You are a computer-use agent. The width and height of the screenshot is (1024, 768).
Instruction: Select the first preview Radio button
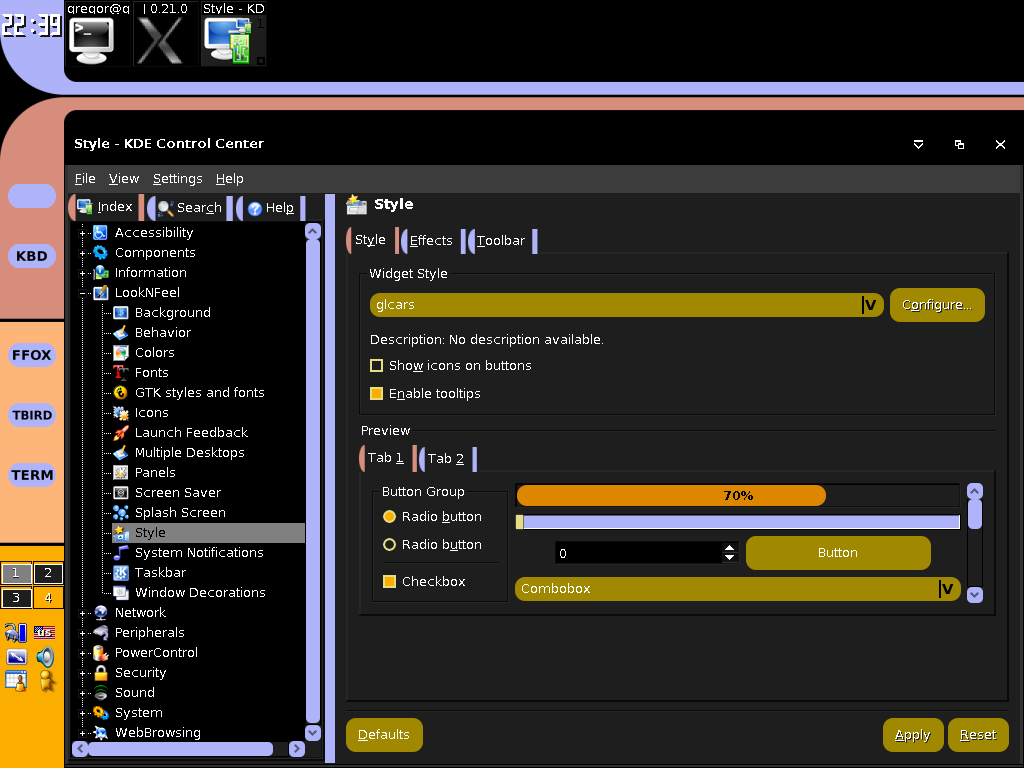coord(389,517)
